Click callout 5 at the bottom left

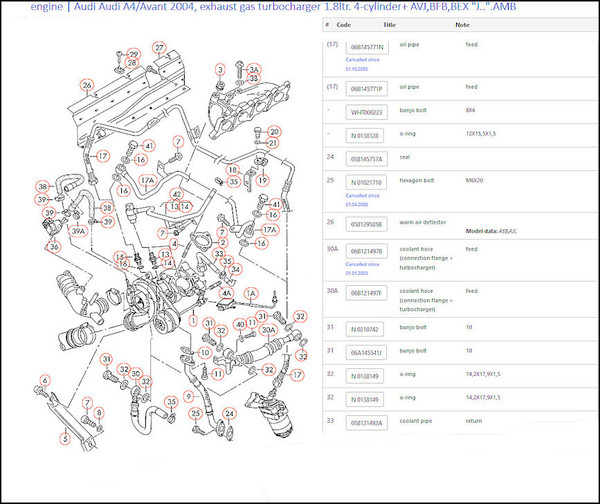[64, 438]
